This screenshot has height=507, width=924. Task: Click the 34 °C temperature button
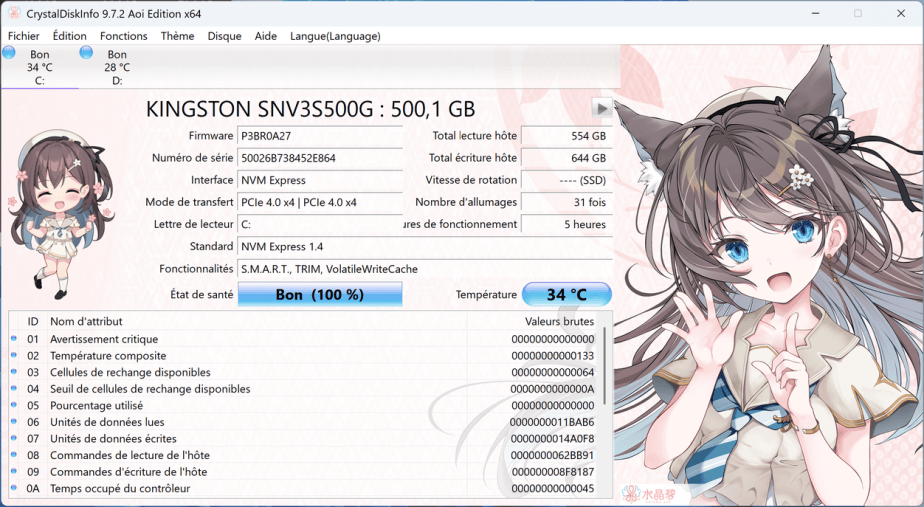567,294
